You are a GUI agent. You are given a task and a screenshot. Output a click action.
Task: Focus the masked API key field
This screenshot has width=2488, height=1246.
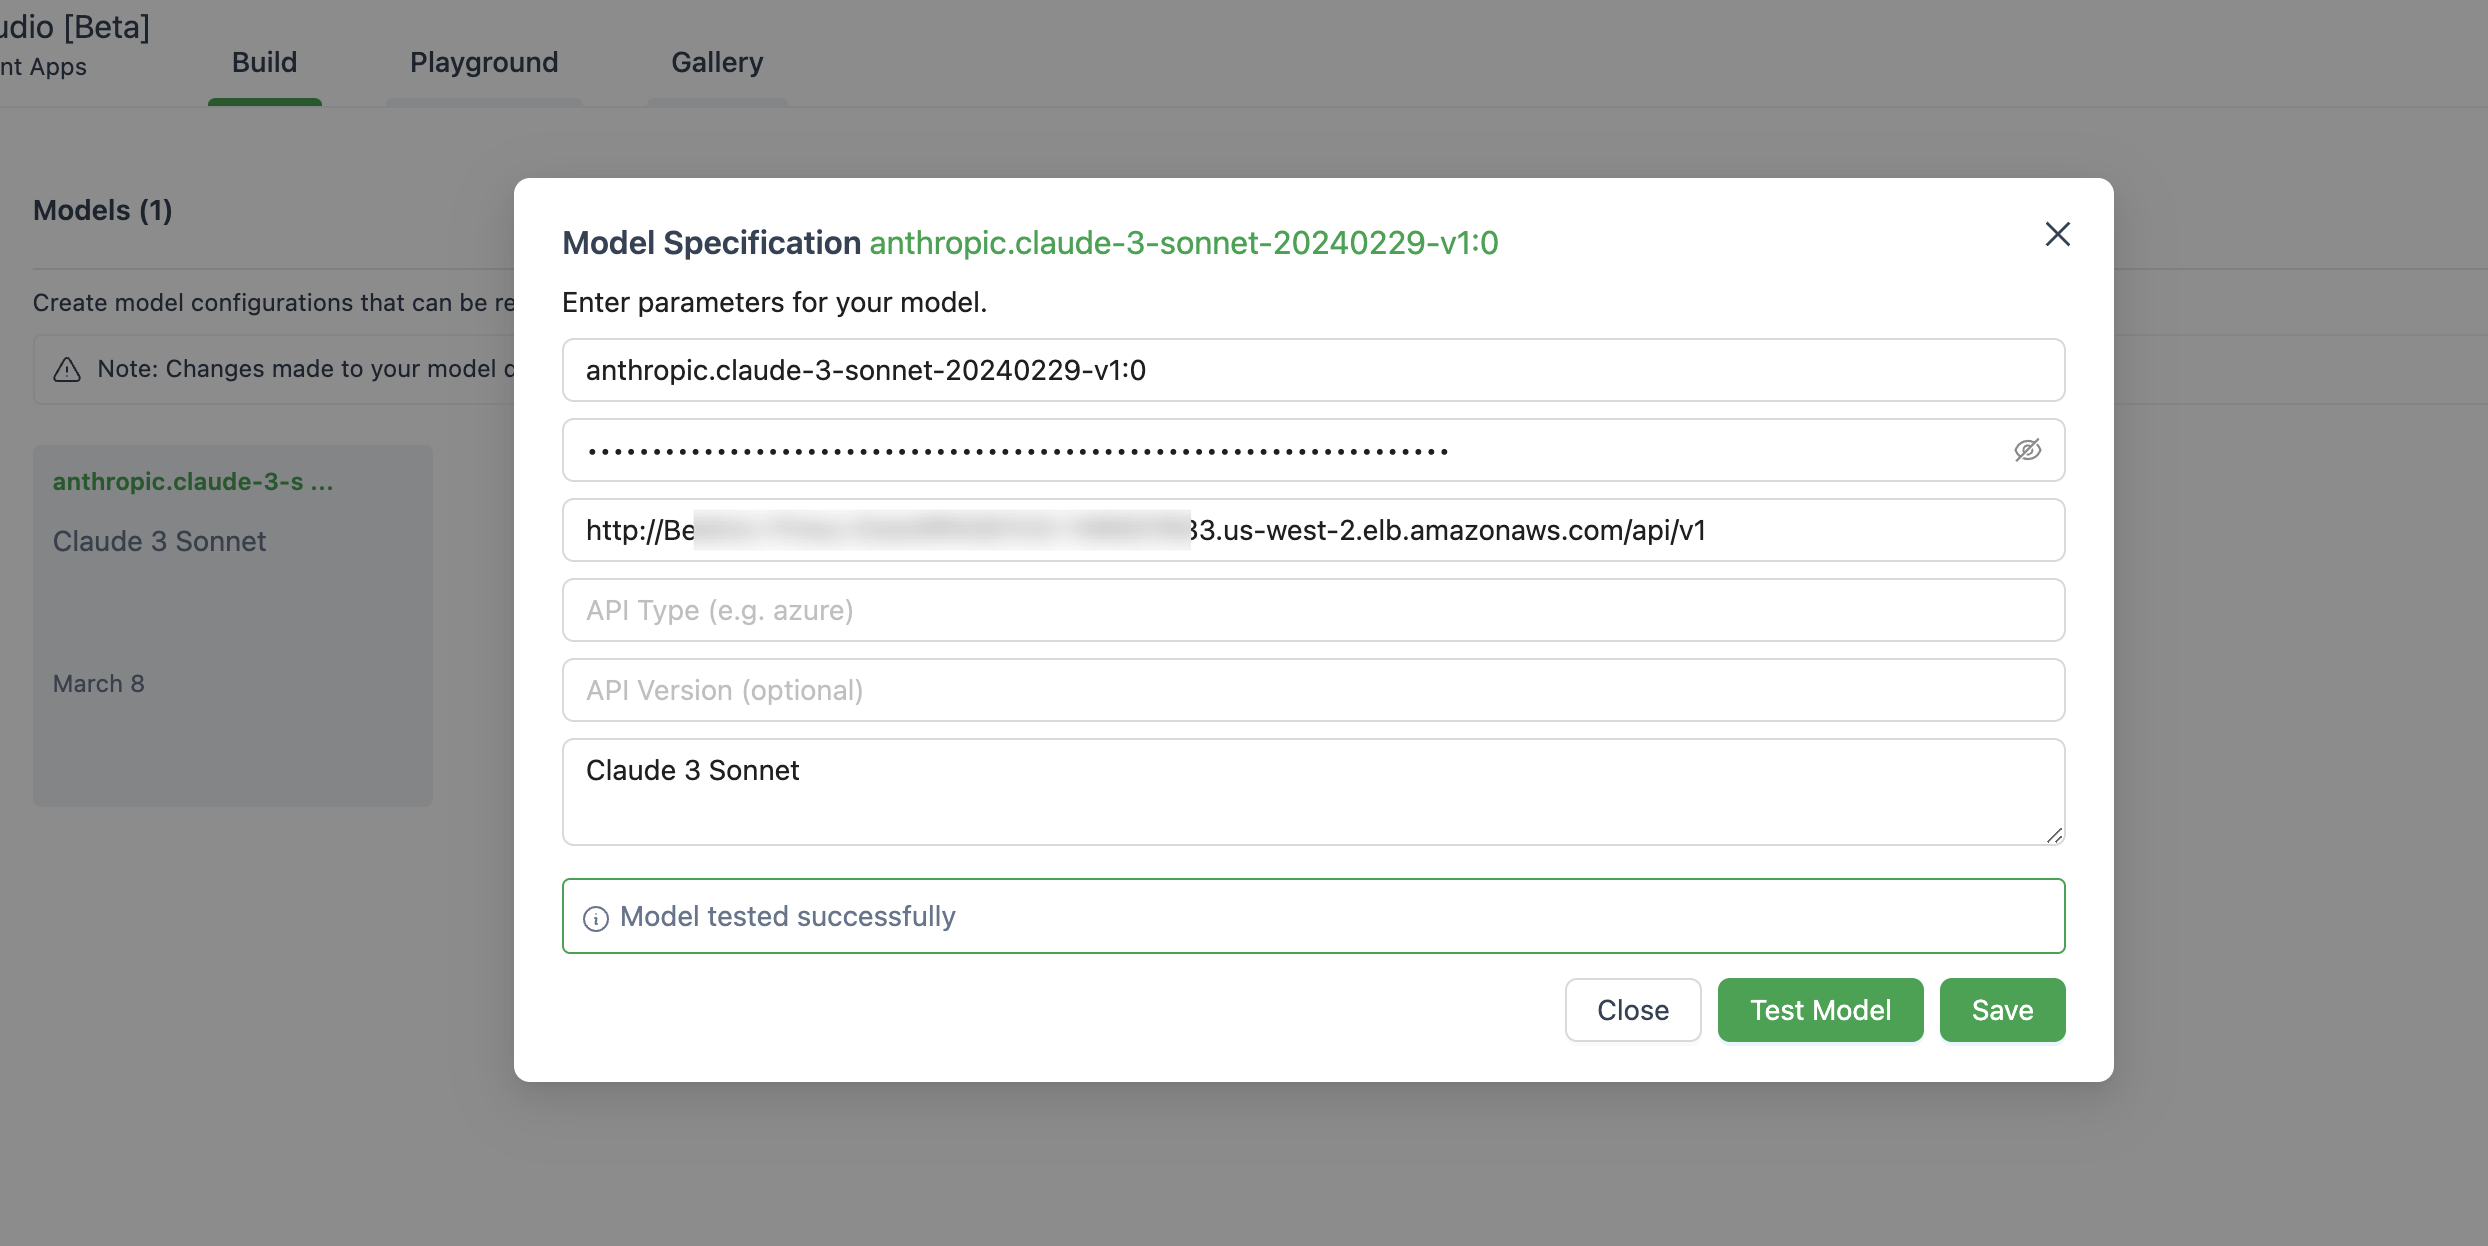click(1280, 450)
